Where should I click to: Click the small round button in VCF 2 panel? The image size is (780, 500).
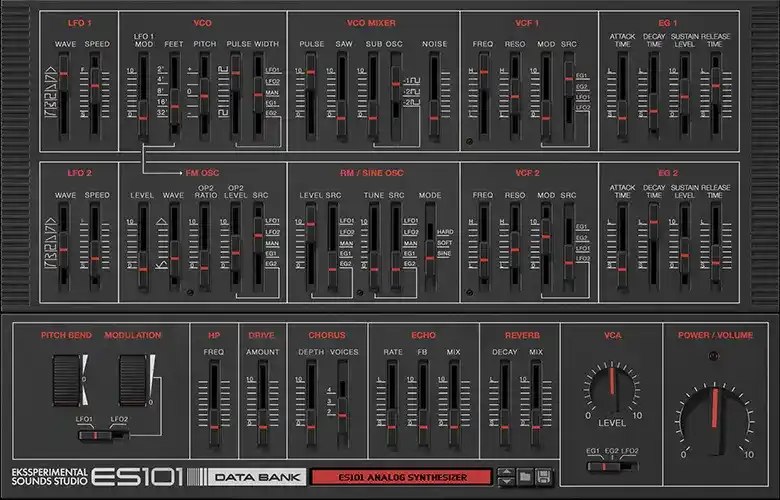tap(469, 293)
